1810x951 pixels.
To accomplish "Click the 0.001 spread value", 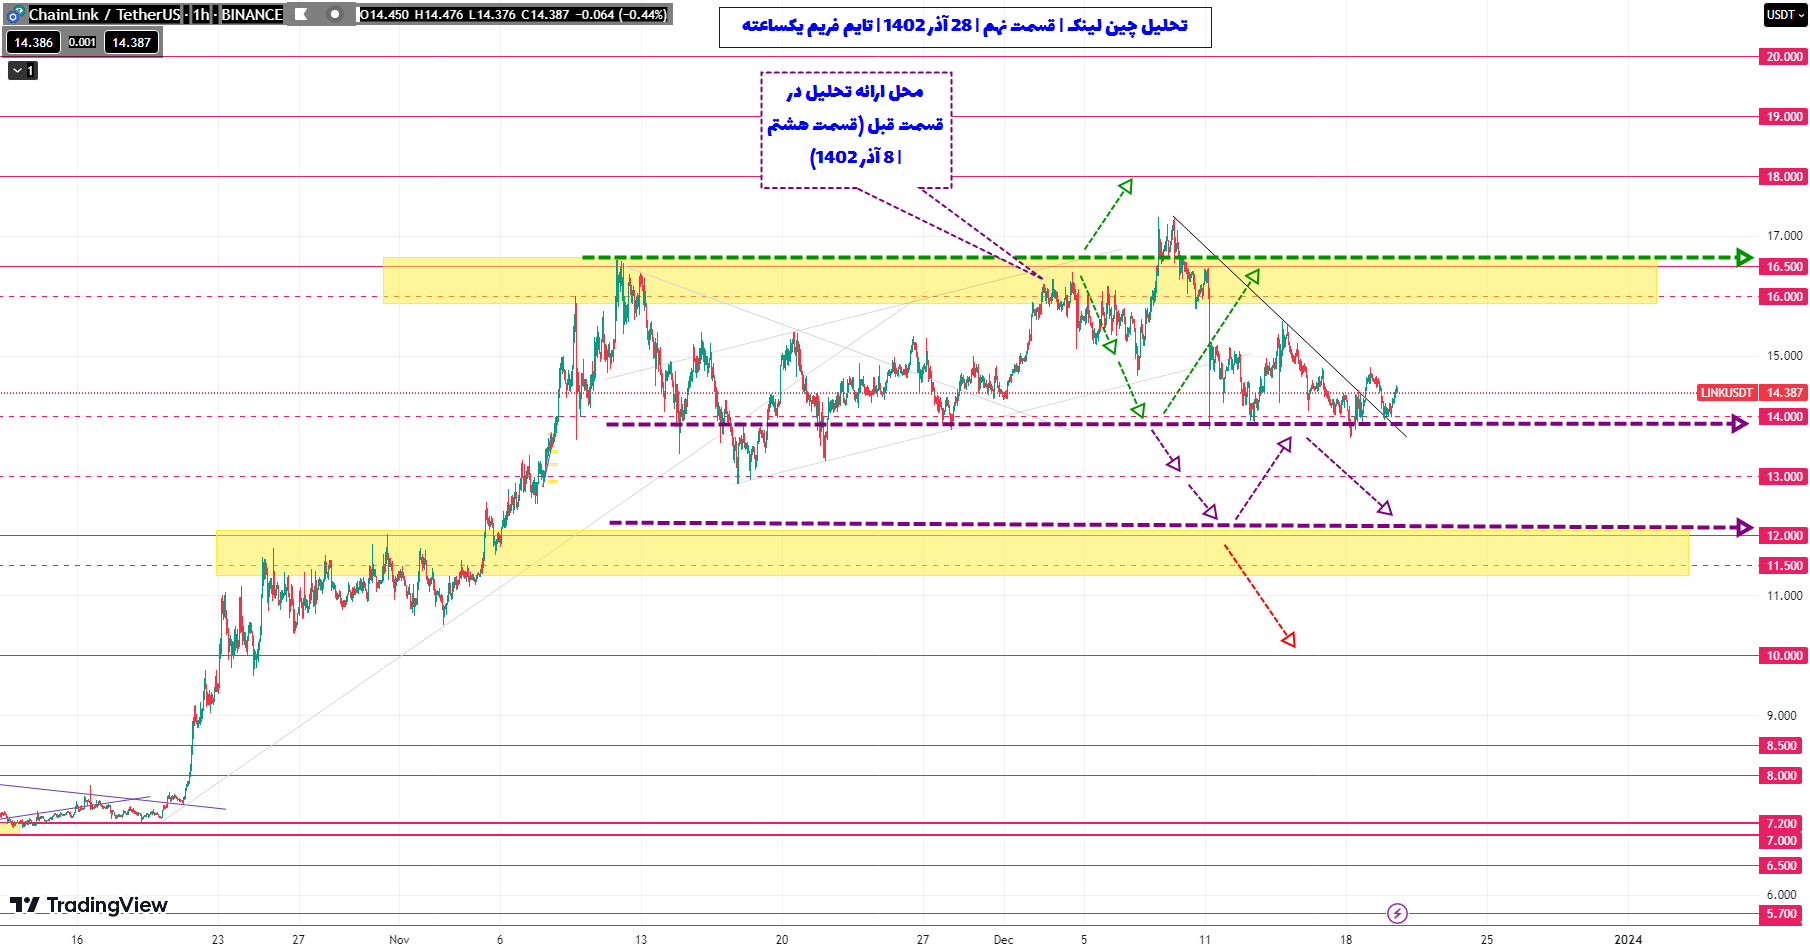I will 82,42.
